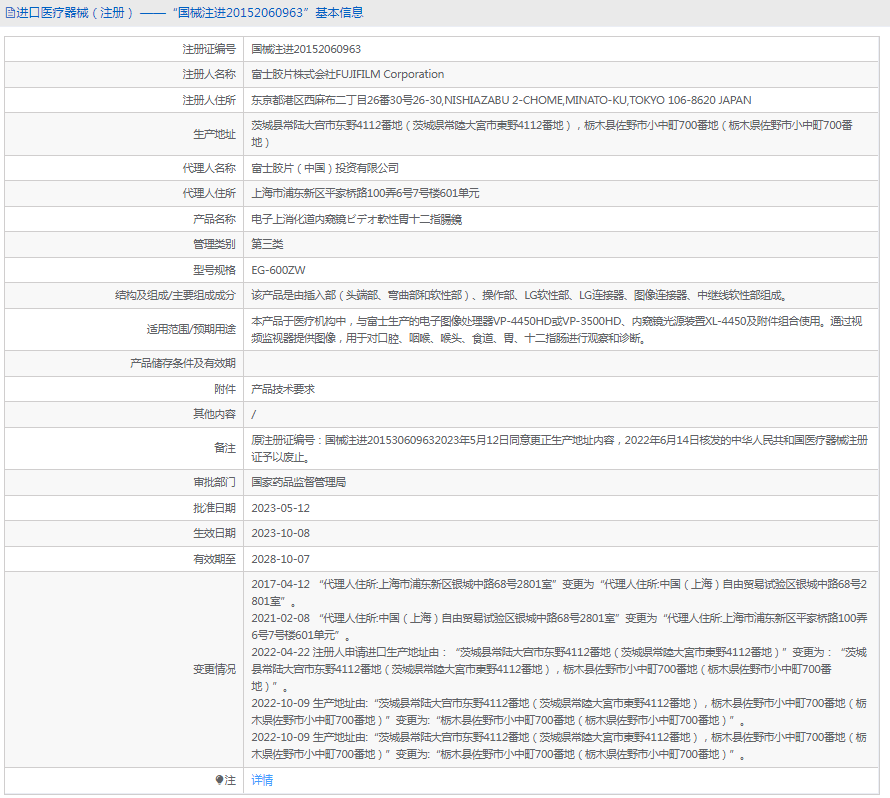Select the address value in the 代理人住所 row
Viewport: 890px width, 798px height.
click(x=366, y=193)
